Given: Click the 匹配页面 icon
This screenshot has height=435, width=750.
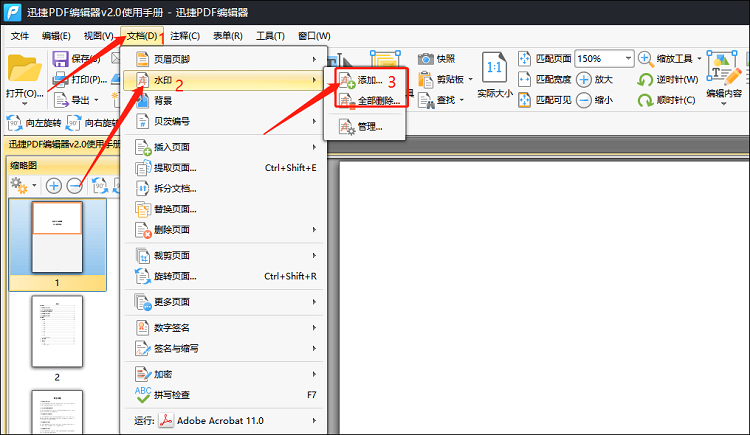Looking at the screenshot, I should 525,58.
